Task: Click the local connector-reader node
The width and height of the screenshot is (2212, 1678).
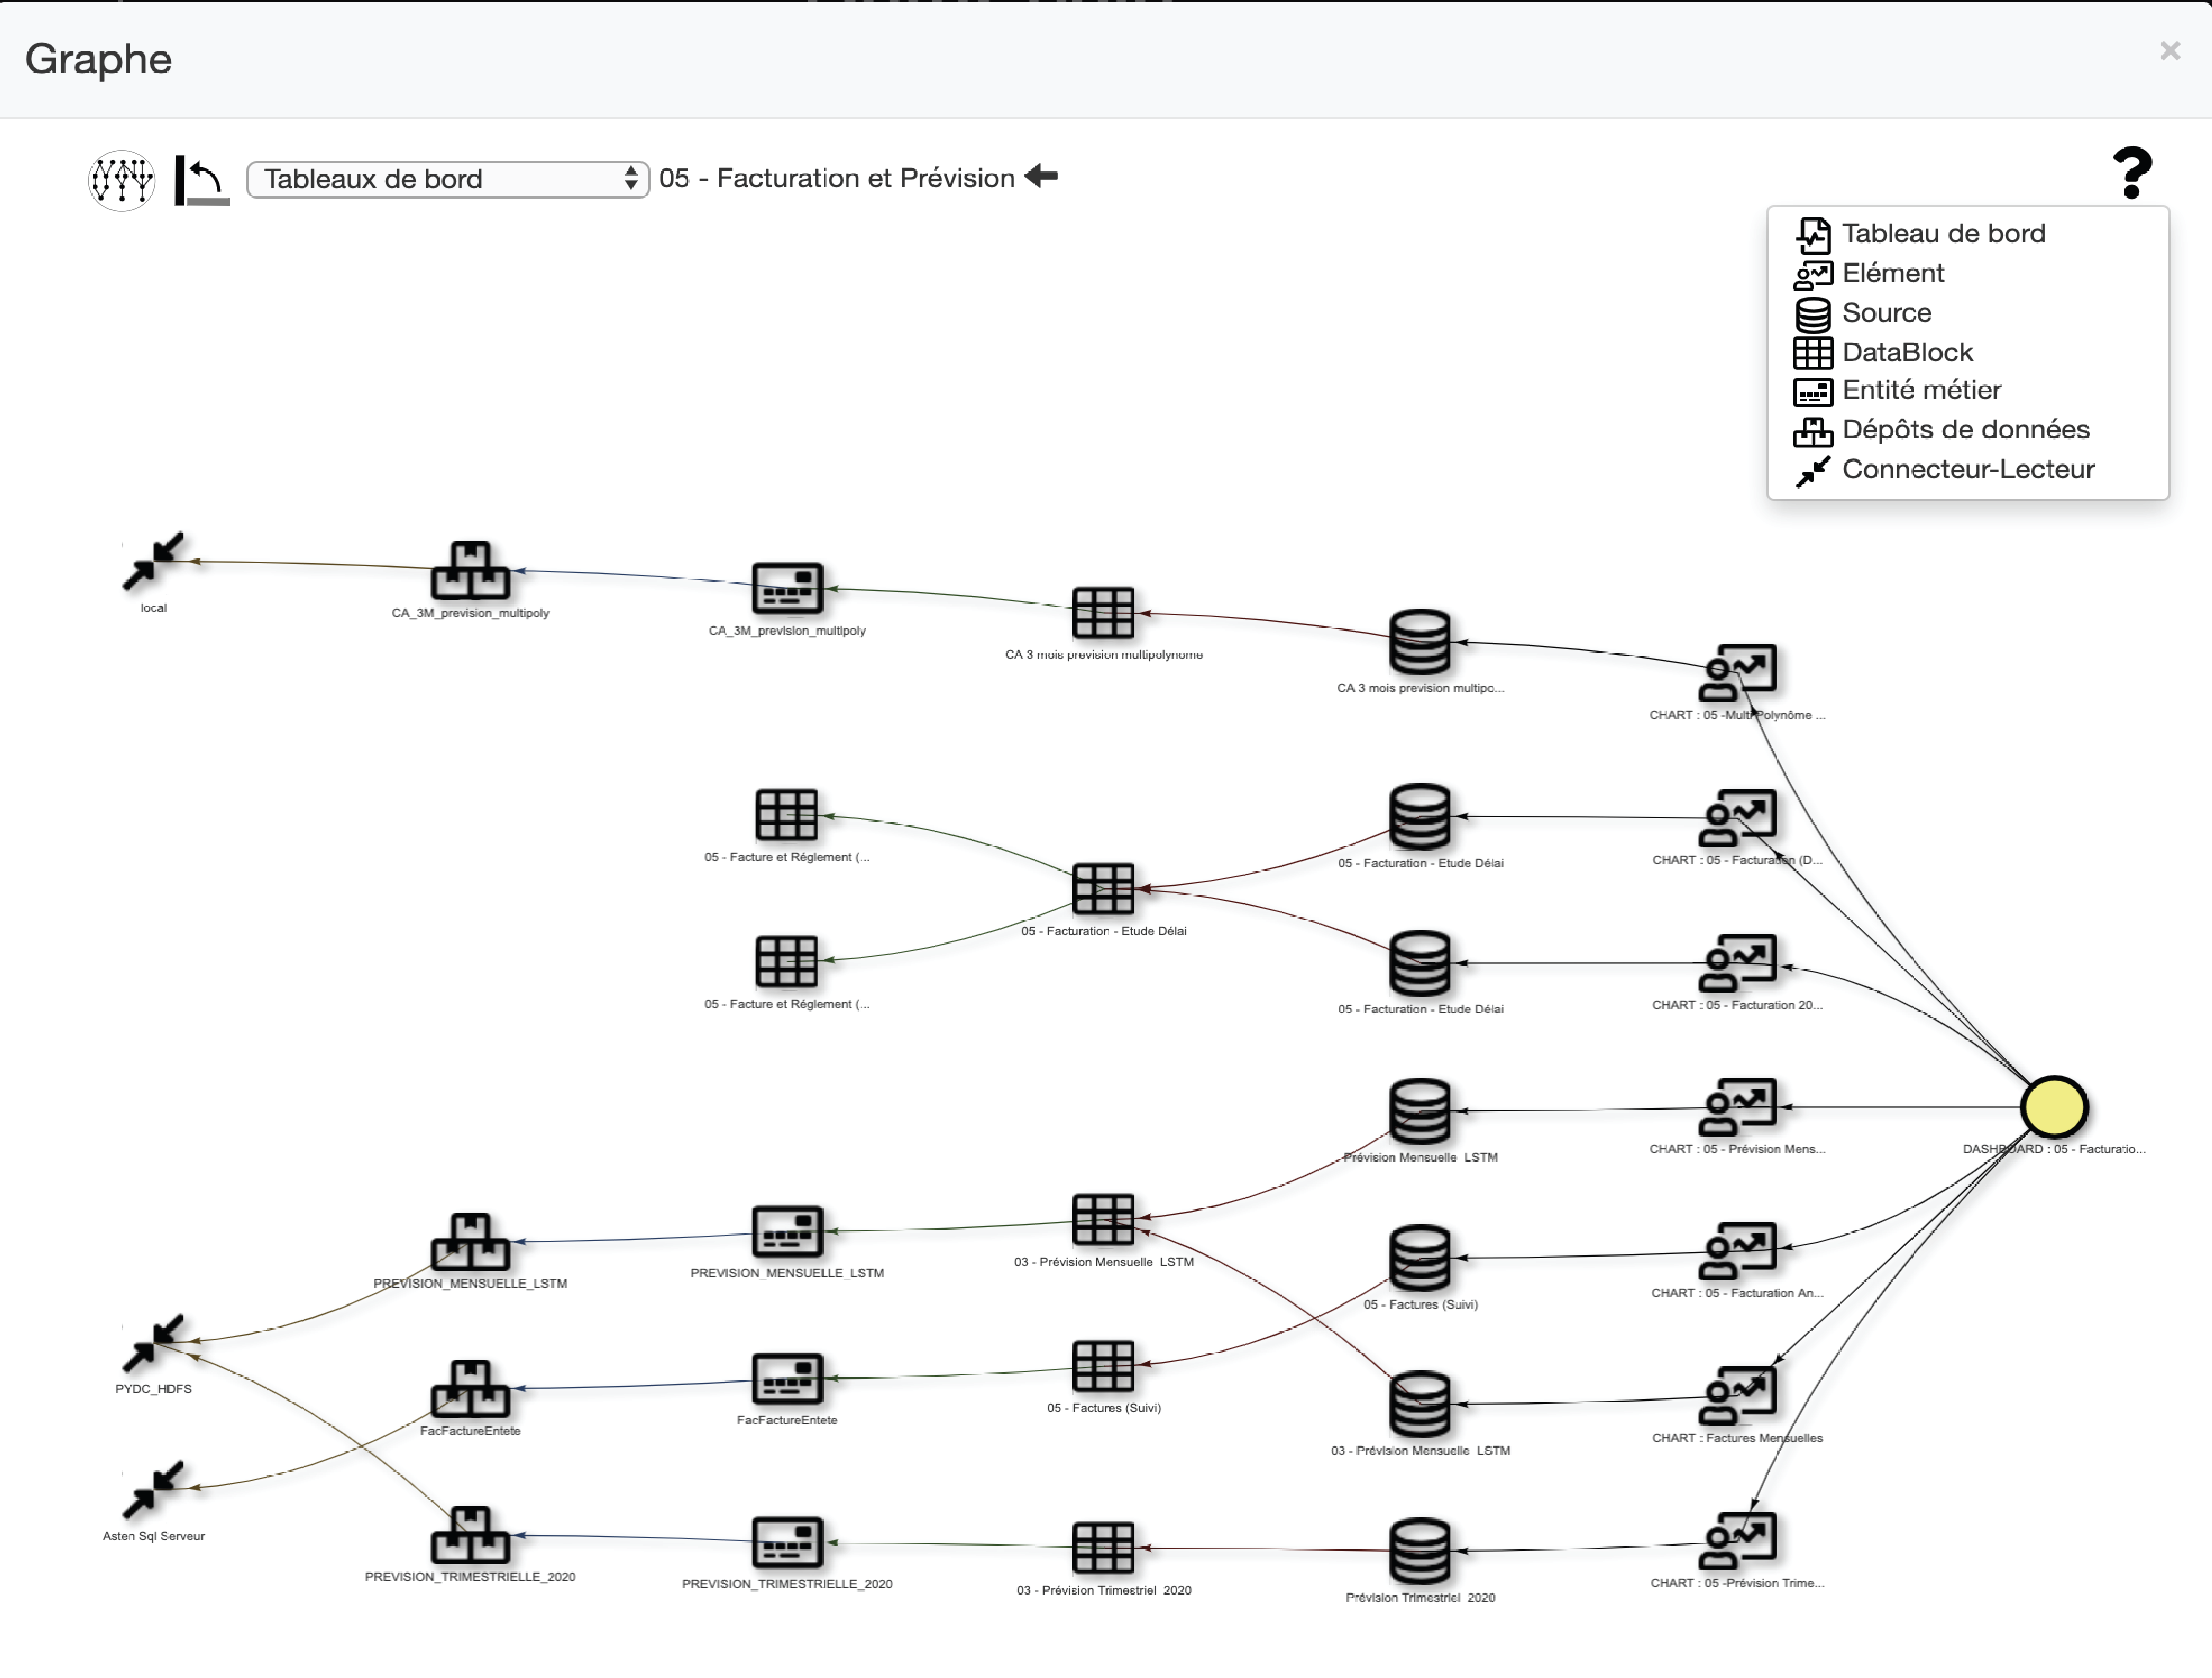Action: [x=153, y=562]
